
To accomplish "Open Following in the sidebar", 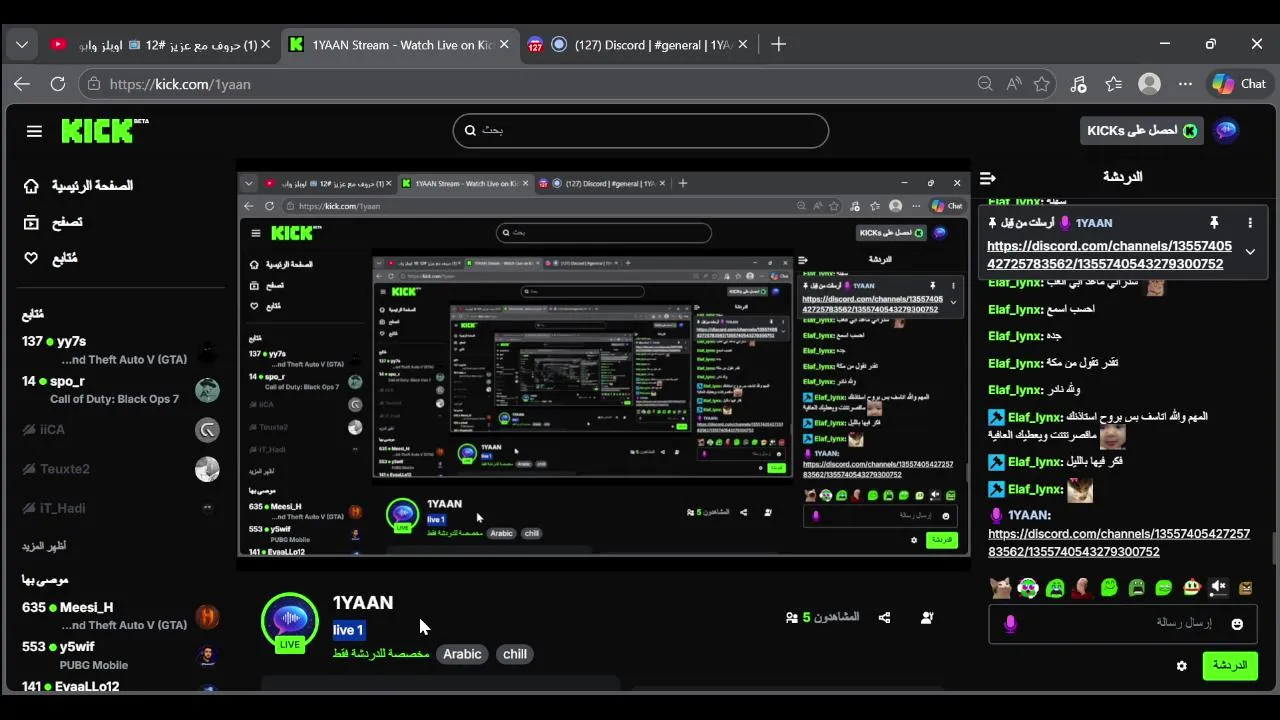I will (50, 258).
